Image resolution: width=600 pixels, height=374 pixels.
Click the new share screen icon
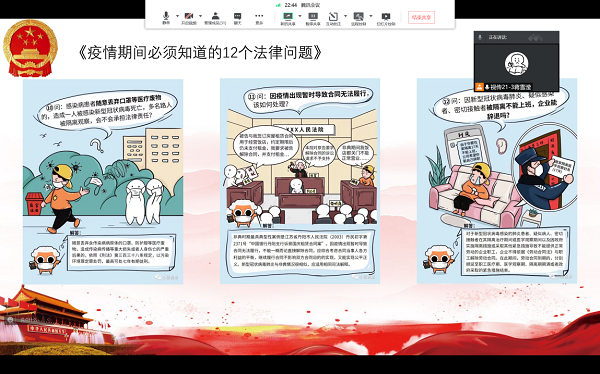[288, 18]
